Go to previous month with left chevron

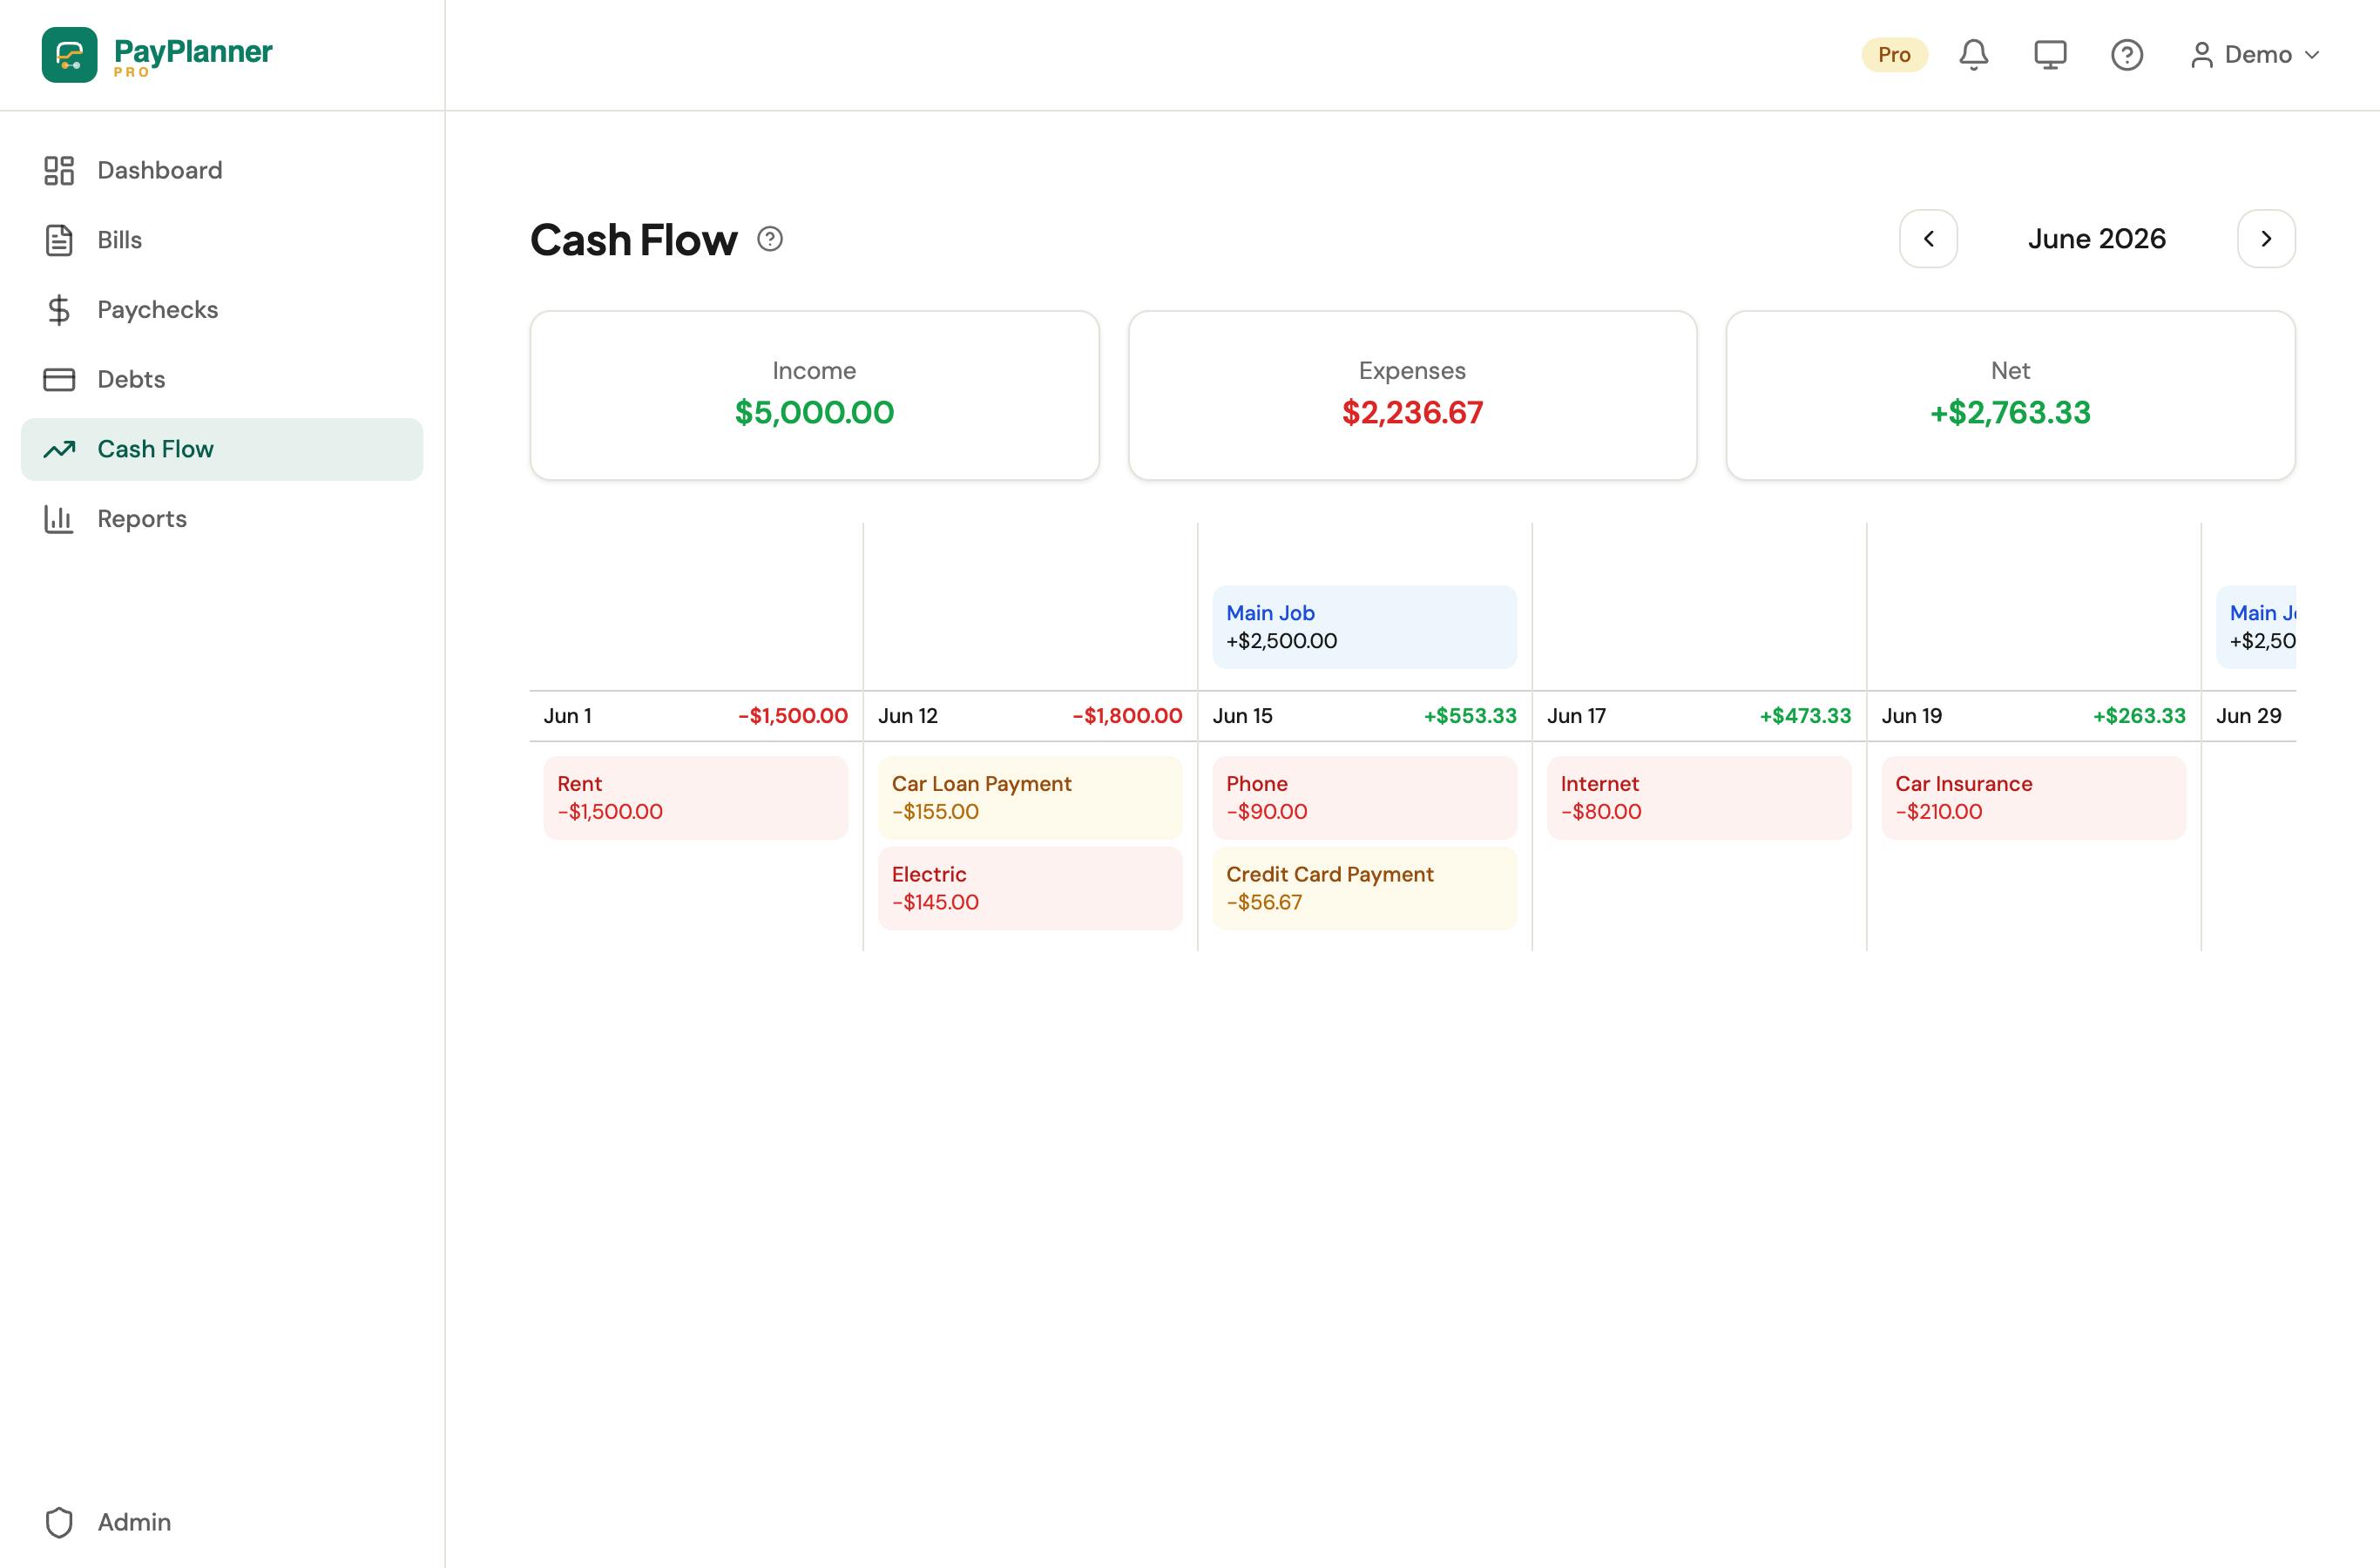[1928, 239]
